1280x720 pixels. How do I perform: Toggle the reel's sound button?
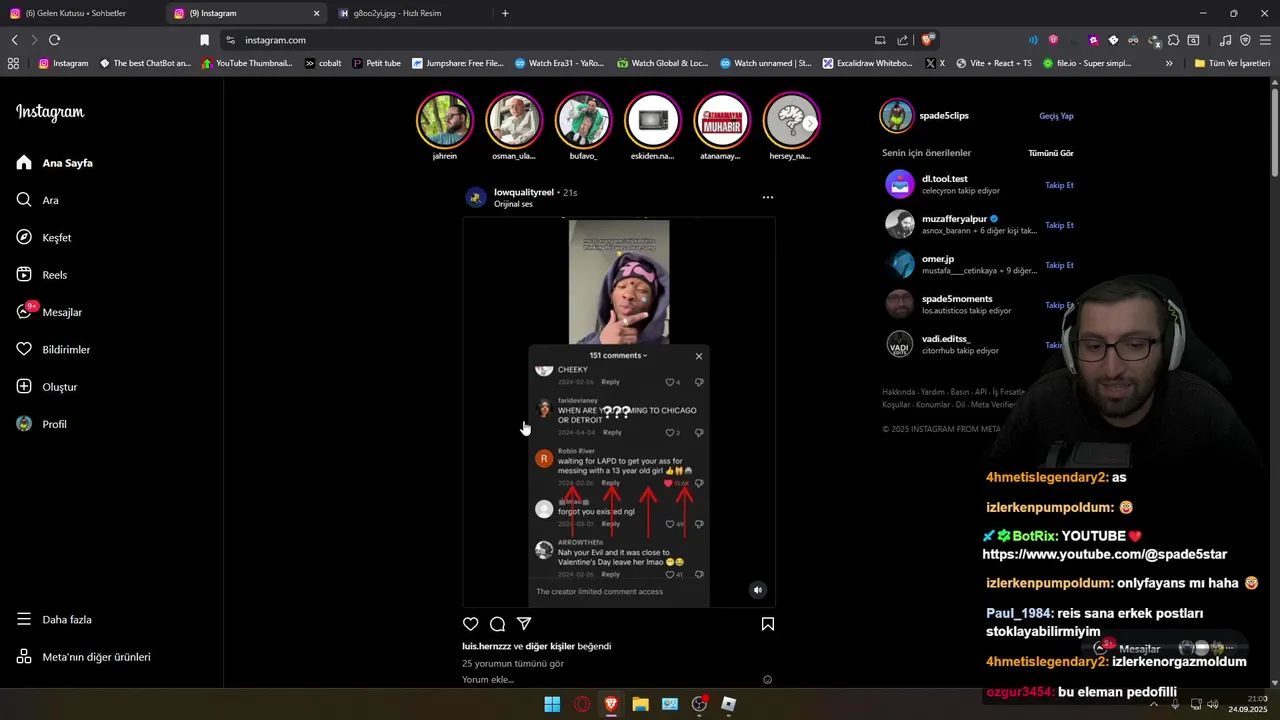[757, 590]
